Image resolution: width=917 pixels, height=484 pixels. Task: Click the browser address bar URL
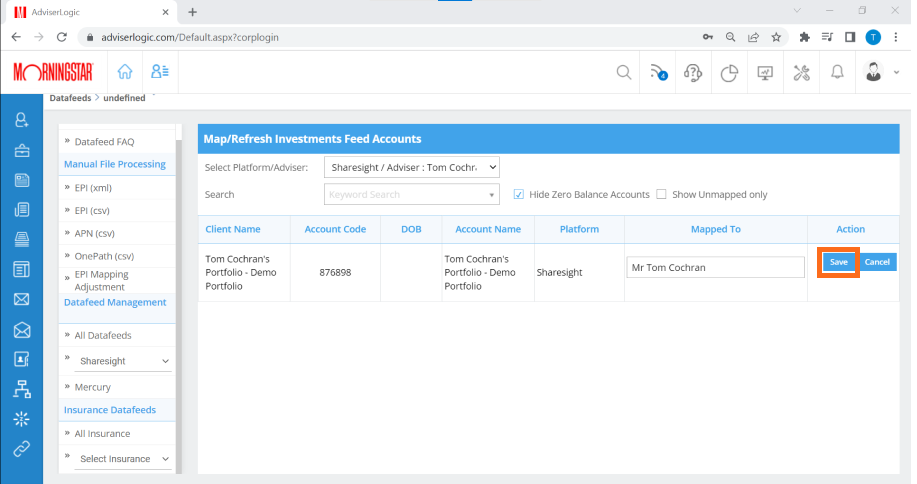[x=189, y=37]
